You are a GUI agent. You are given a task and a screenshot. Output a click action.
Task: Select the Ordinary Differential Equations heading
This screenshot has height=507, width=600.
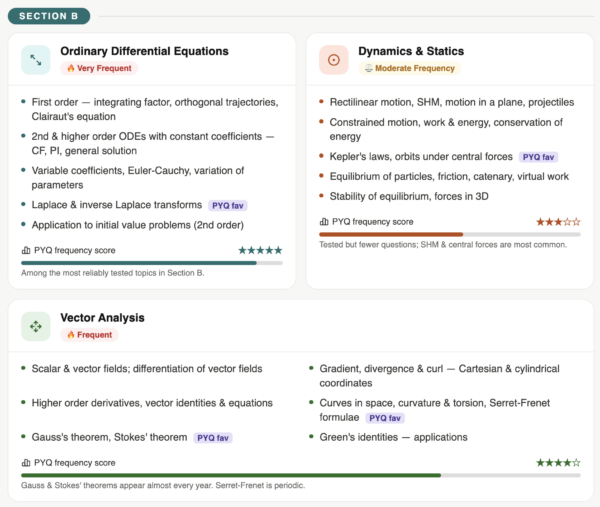click(144, 51)
